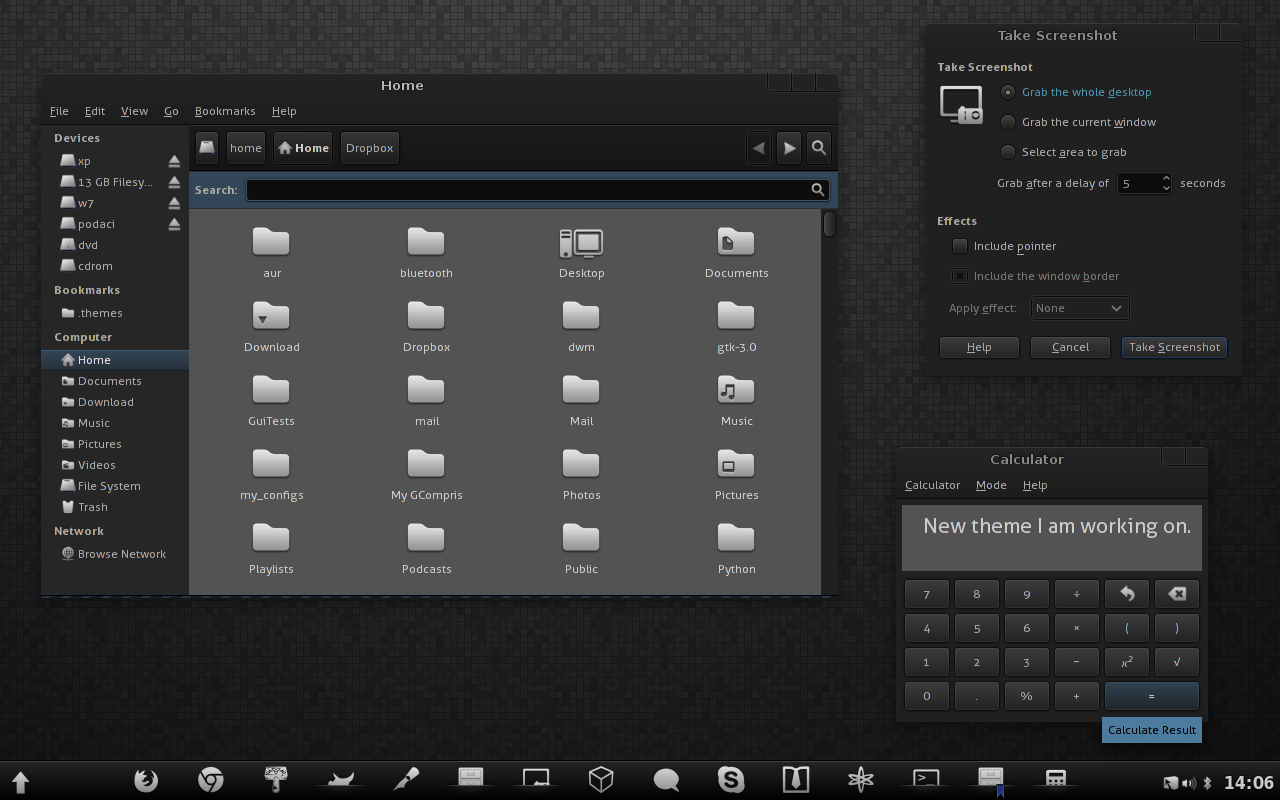Open the File menu in file manager
The width and height of the screenshot is (1280, 800).
click(x=59, y=111)
